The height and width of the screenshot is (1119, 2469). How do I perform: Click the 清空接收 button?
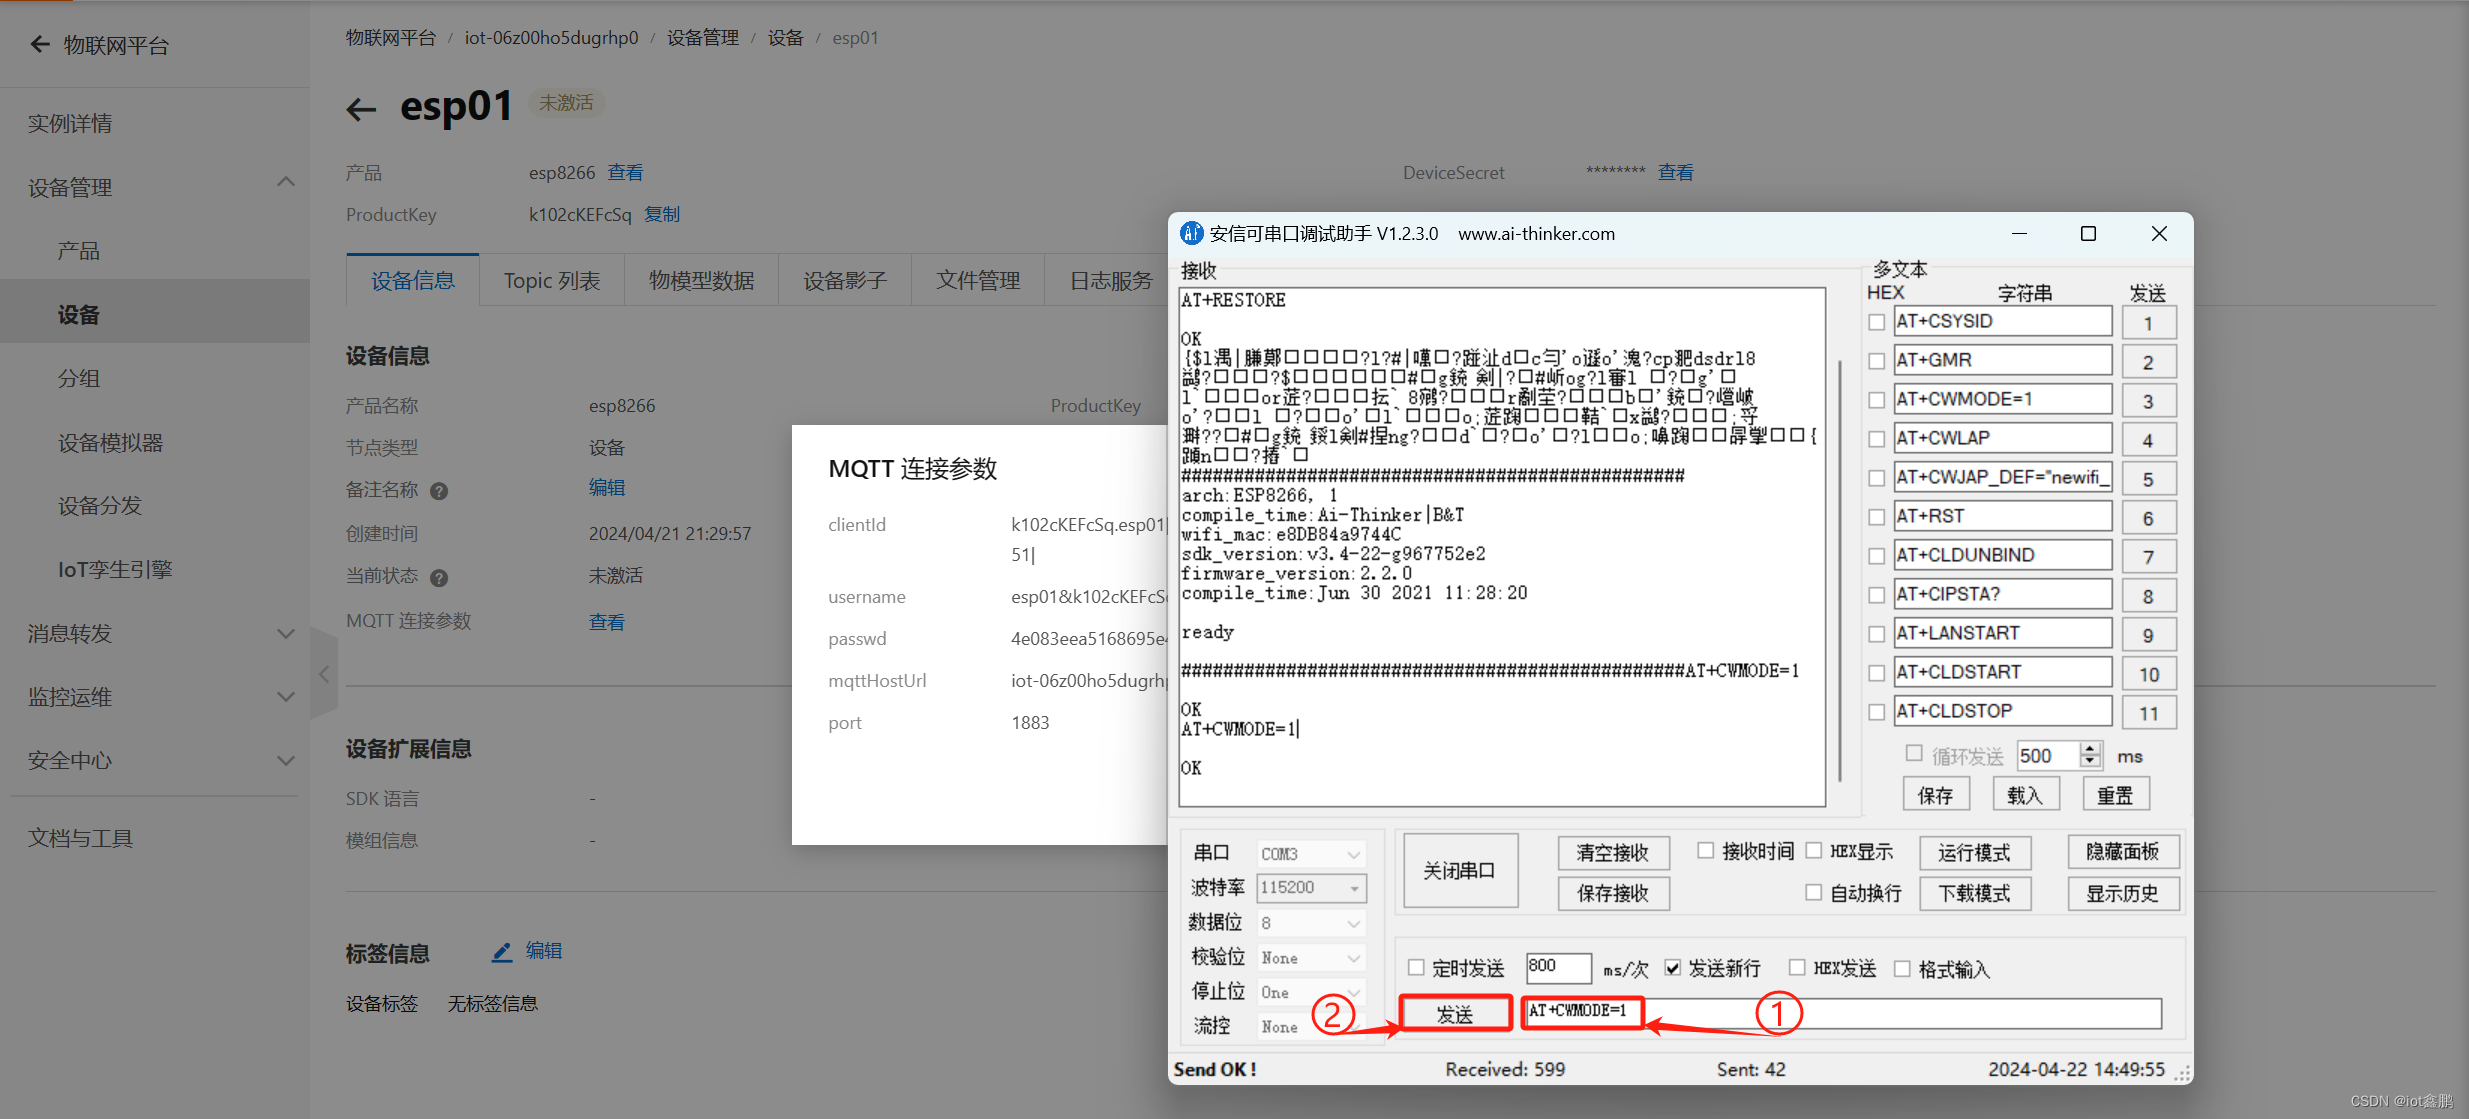pos(1613,853)
